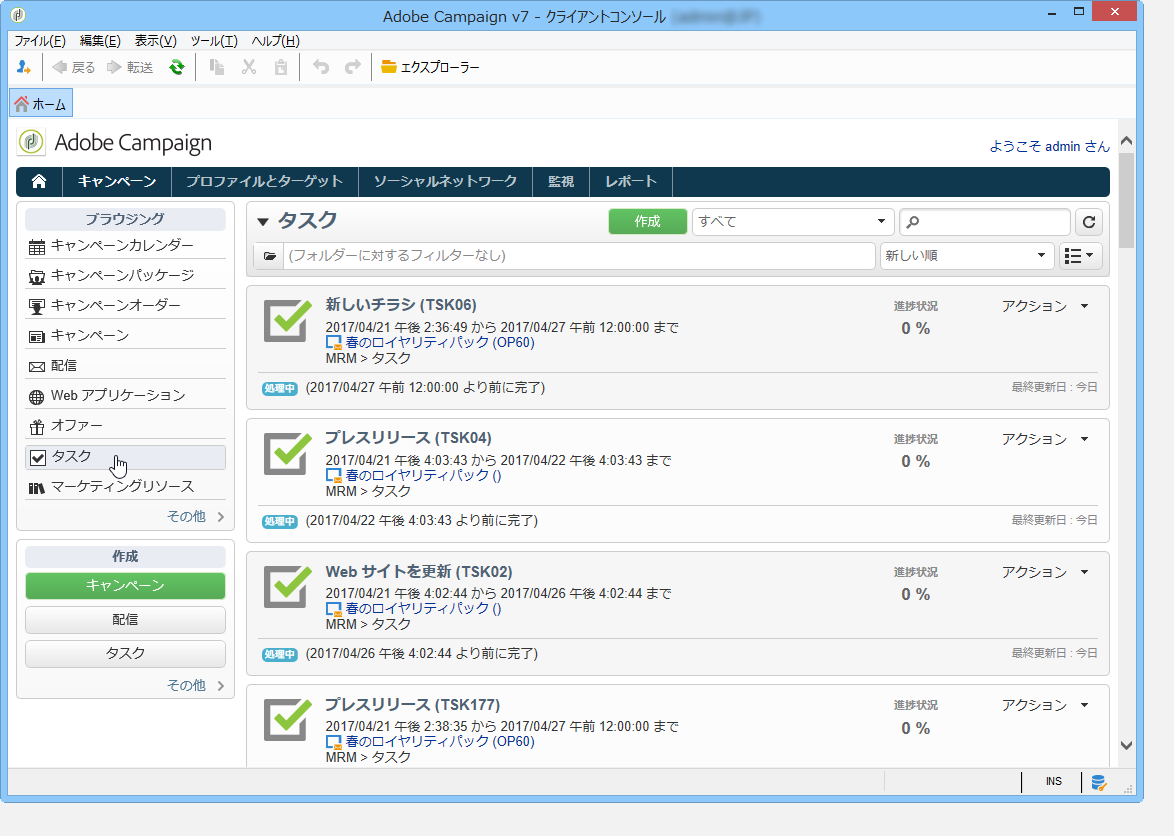Switch to キャンペーン navigation tab

[117, 181]
